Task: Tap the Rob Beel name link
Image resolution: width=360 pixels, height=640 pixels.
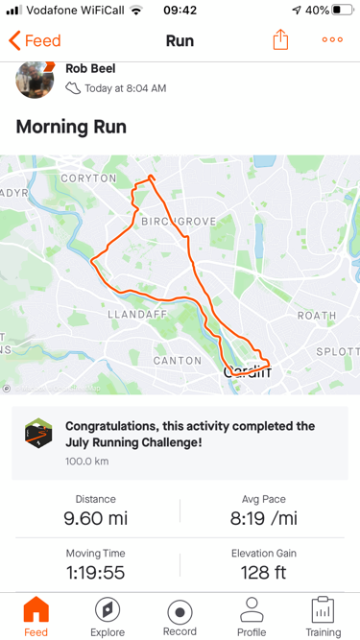Action: tap(90, 69)
